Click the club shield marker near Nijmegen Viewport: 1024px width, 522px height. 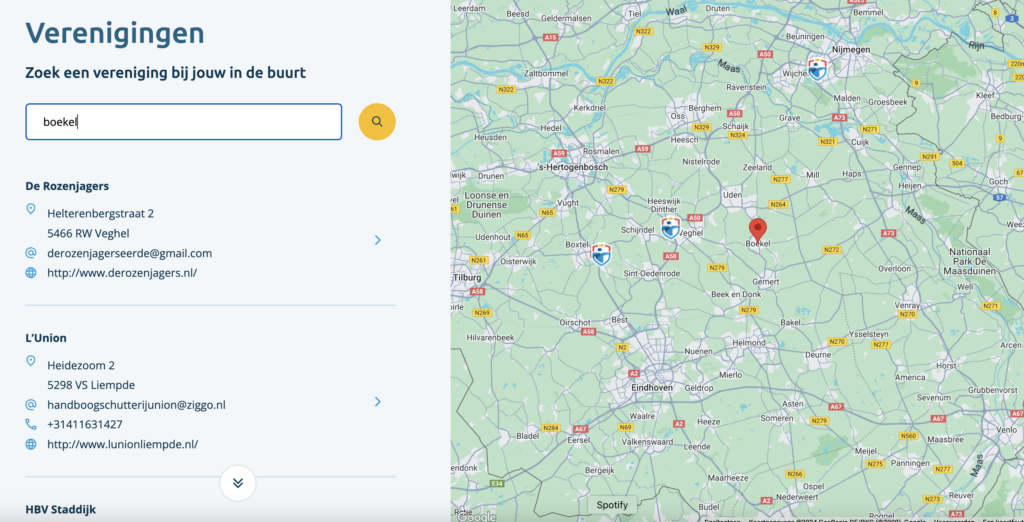point(817,68)
